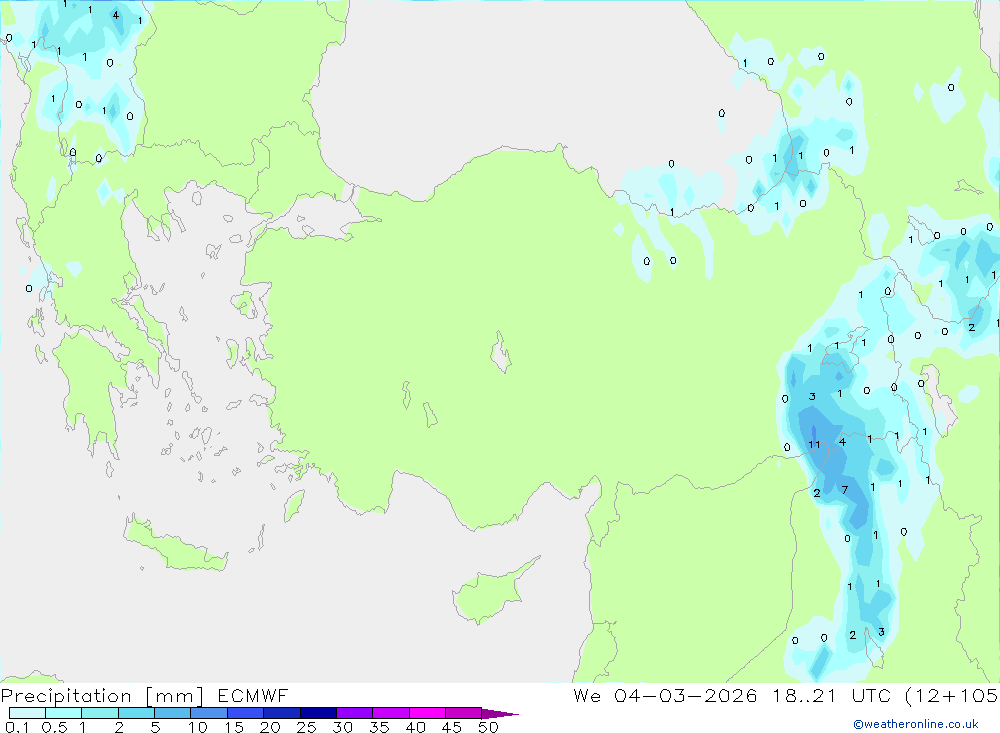Select the 2–5 mm legend color swatch
The height and width of the screenshot is (733, 1000).
(x=136, y=713)
